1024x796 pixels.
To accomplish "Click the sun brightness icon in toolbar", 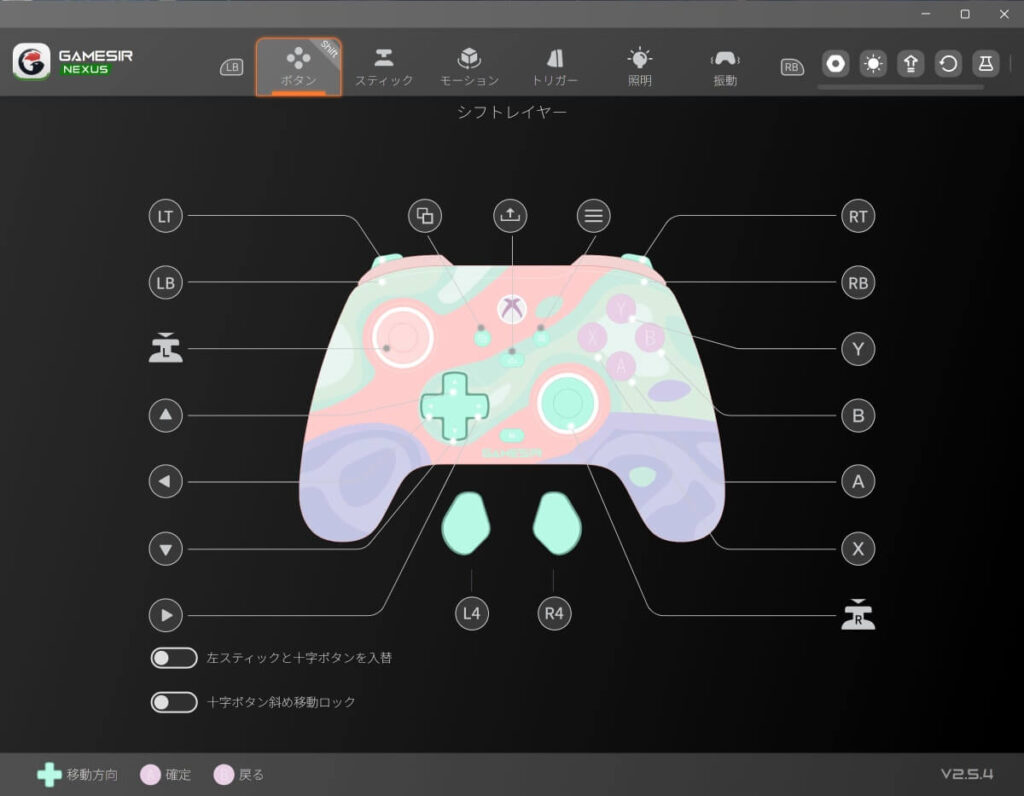I will pos(873,64).
